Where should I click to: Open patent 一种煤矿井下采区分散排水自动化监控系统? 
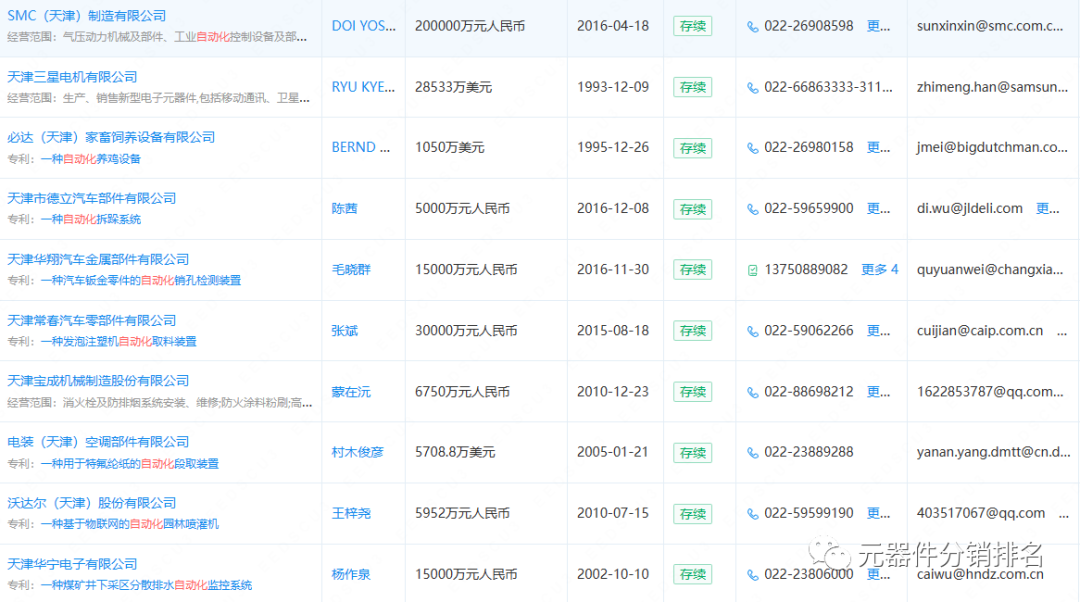(147, 585)
